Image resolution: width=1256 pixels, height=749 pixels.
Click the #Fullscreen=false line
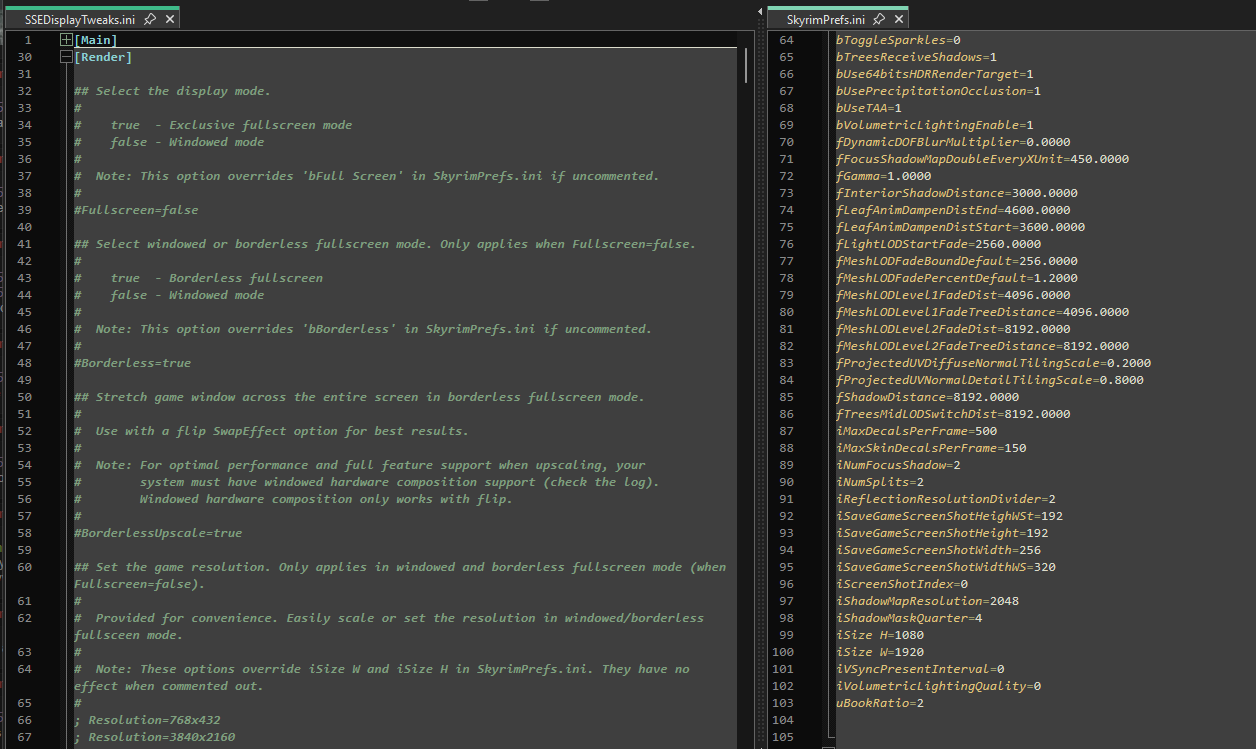tap(136, 210)
